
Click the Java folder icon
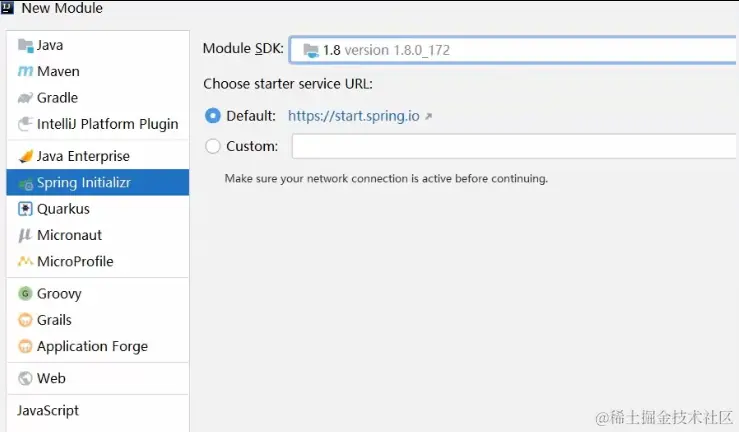(x=26, y=46)
